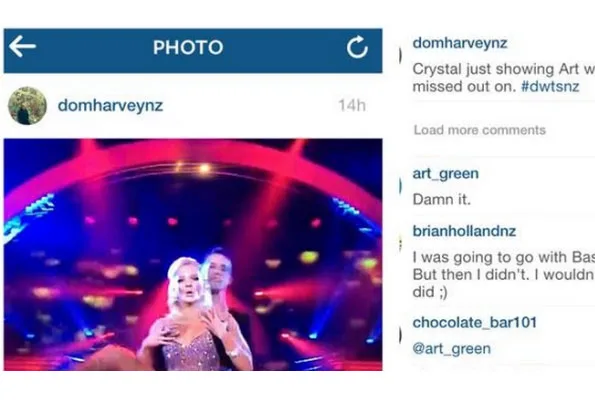Click avatar beside chocolate_bar101 comment
The image size is (595, 400).
tap(400, 335)
